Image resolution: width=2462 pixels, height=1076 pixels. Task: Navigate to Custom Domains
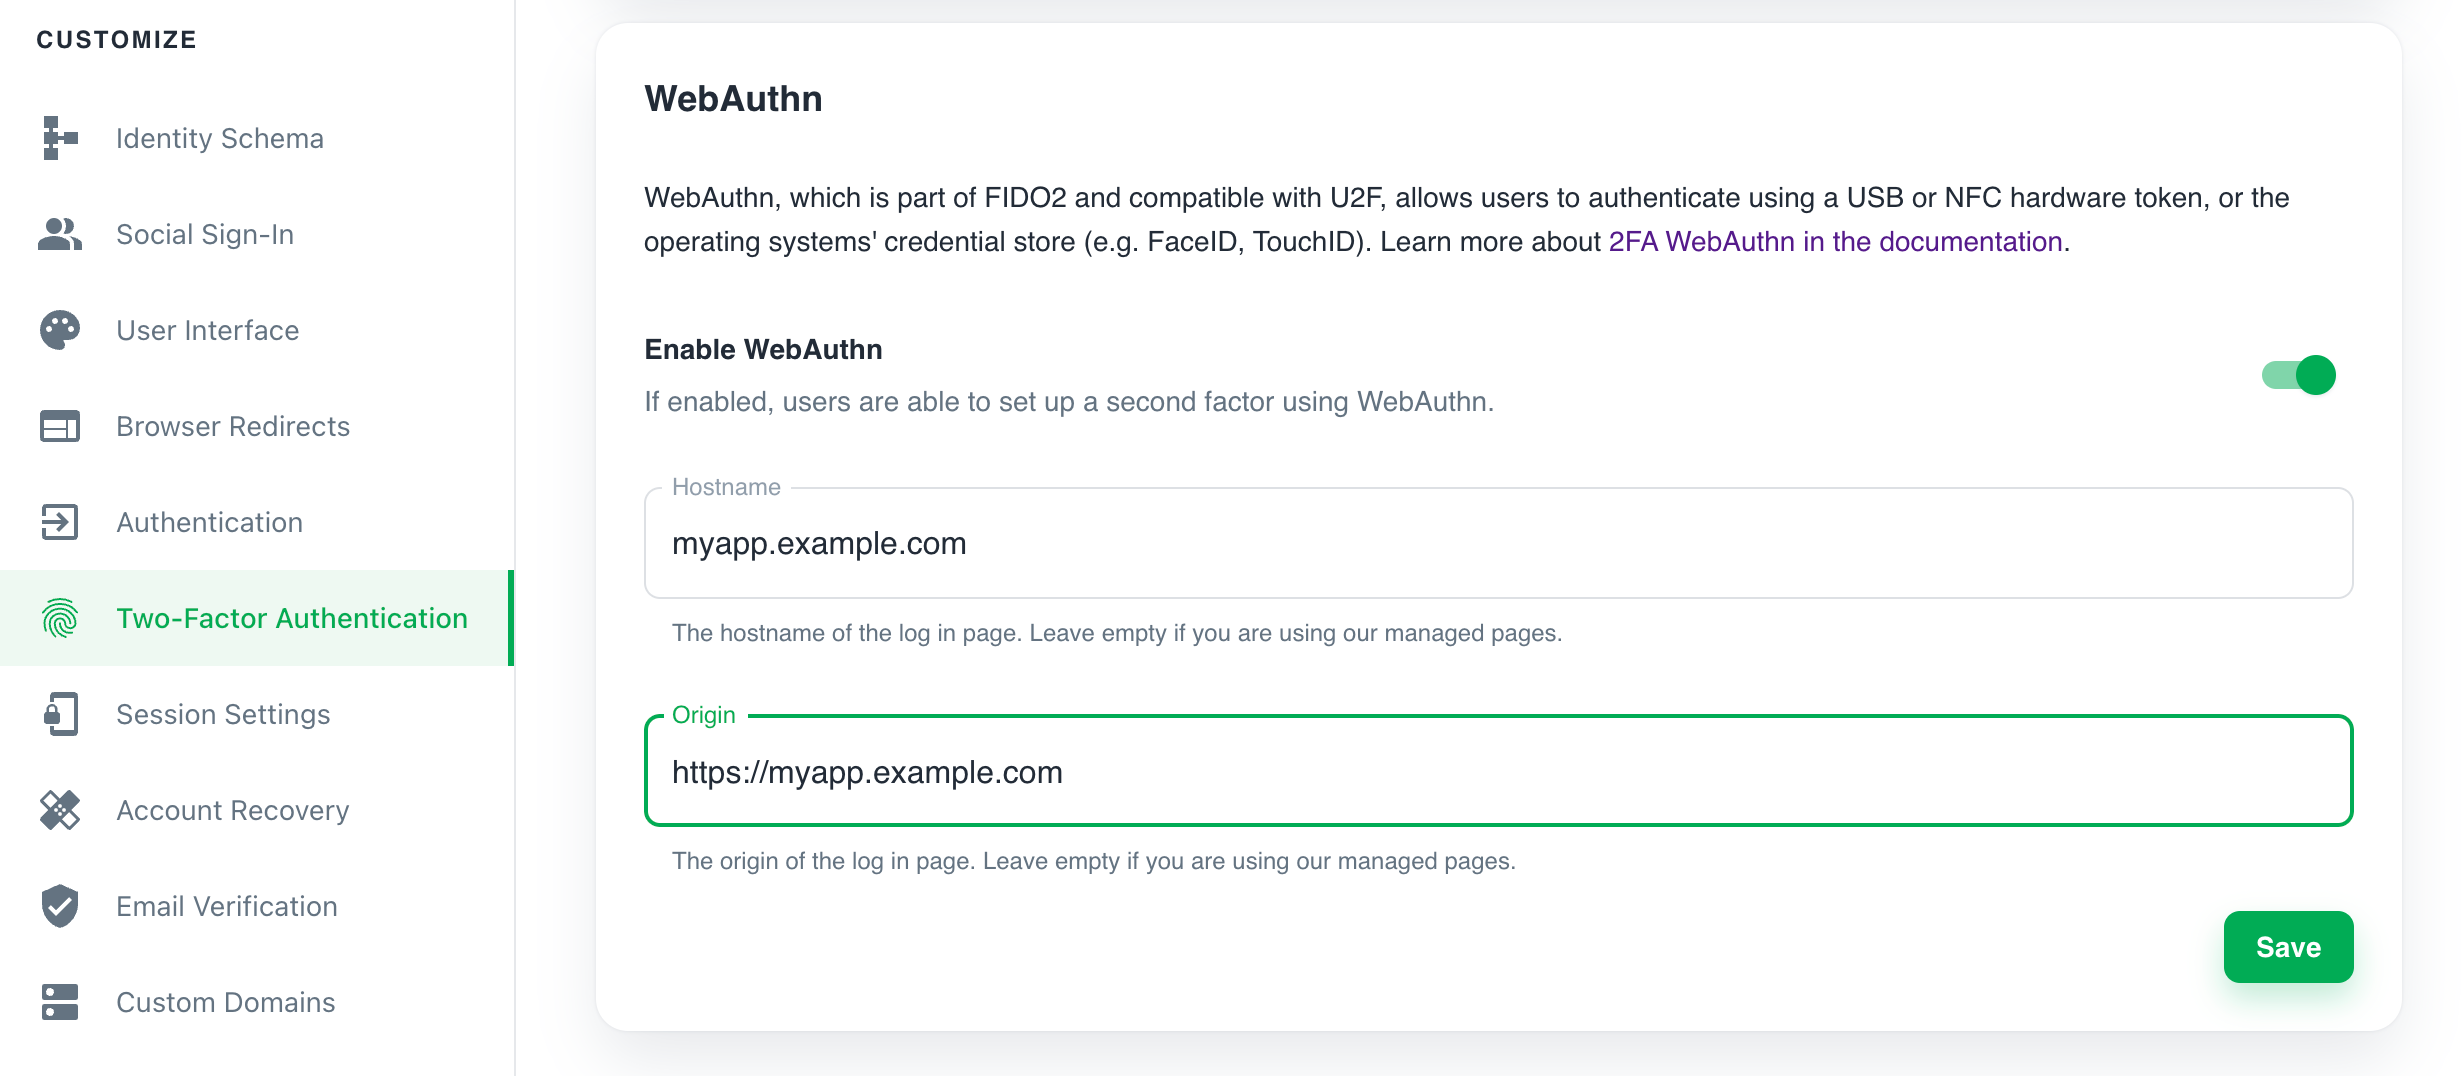click(257, 1002)
